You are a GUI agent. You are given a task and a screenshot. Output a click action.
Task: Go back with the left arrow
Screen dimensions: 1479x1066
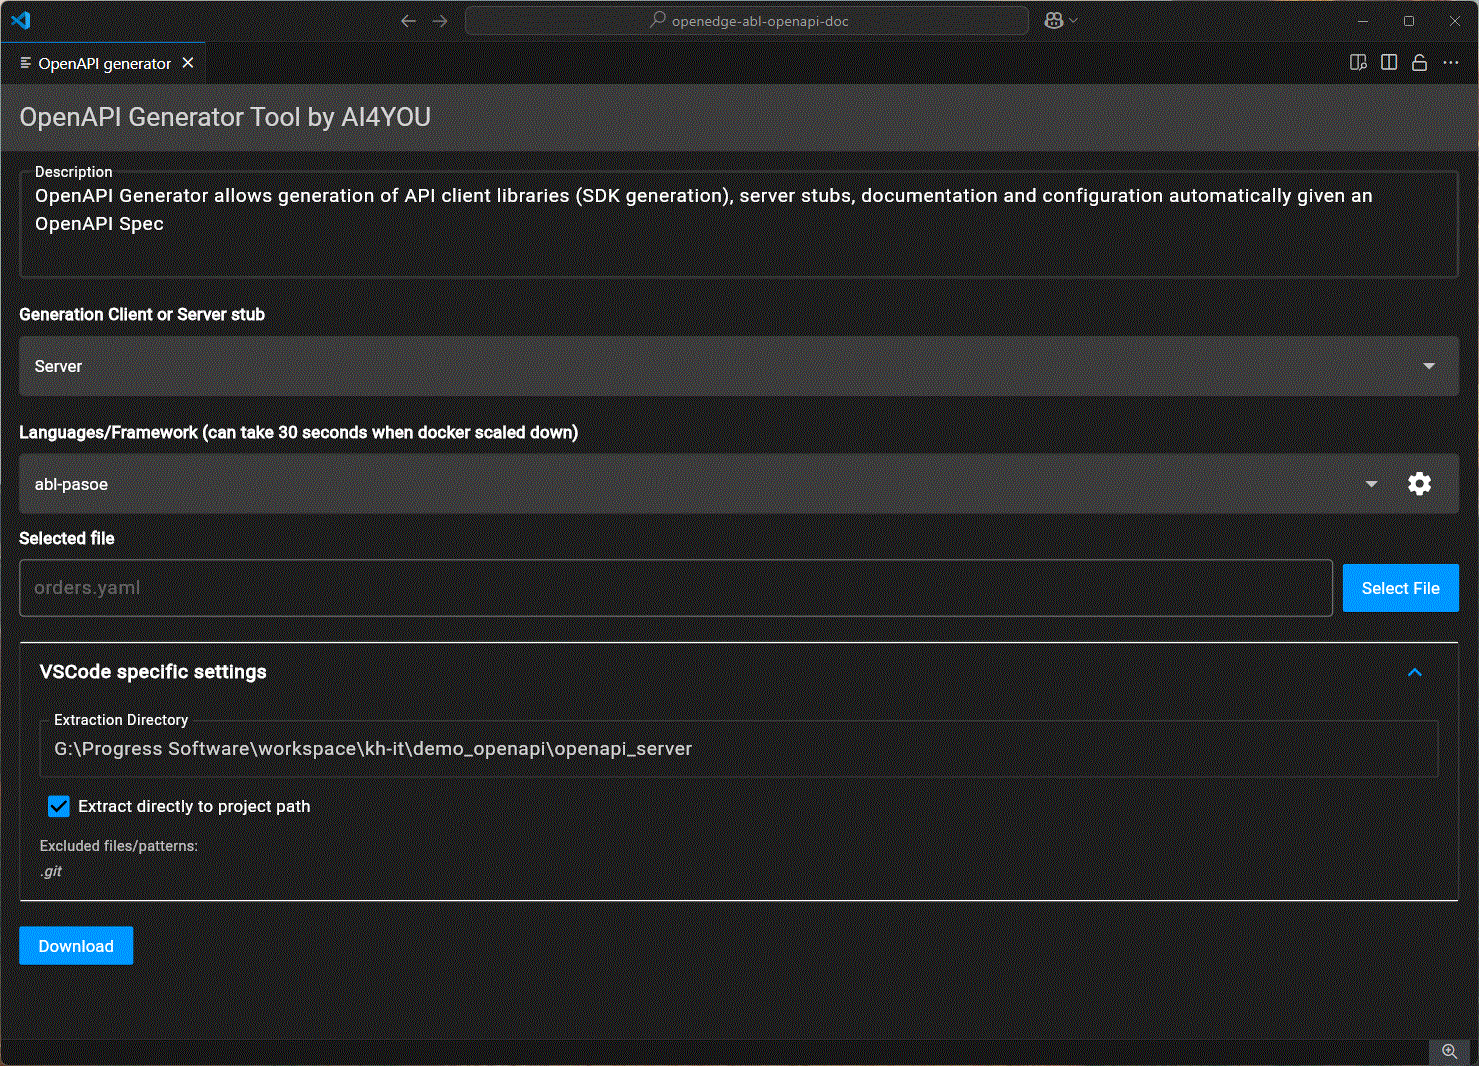click(408, 20)
